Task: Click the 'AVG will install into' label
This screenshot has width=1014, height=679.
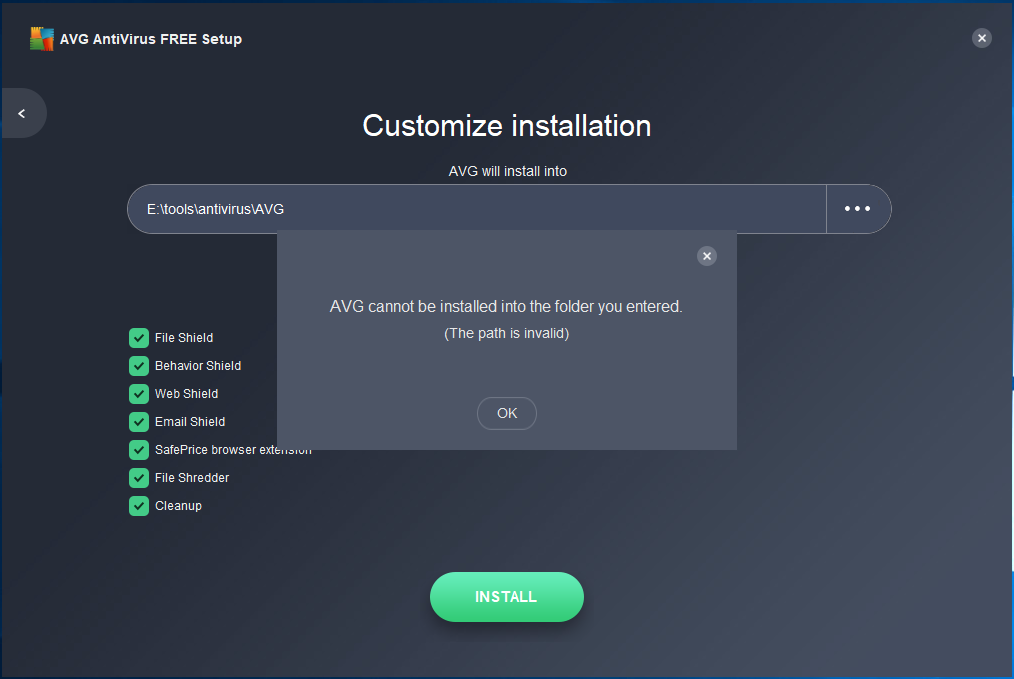Action: point(508,171)
